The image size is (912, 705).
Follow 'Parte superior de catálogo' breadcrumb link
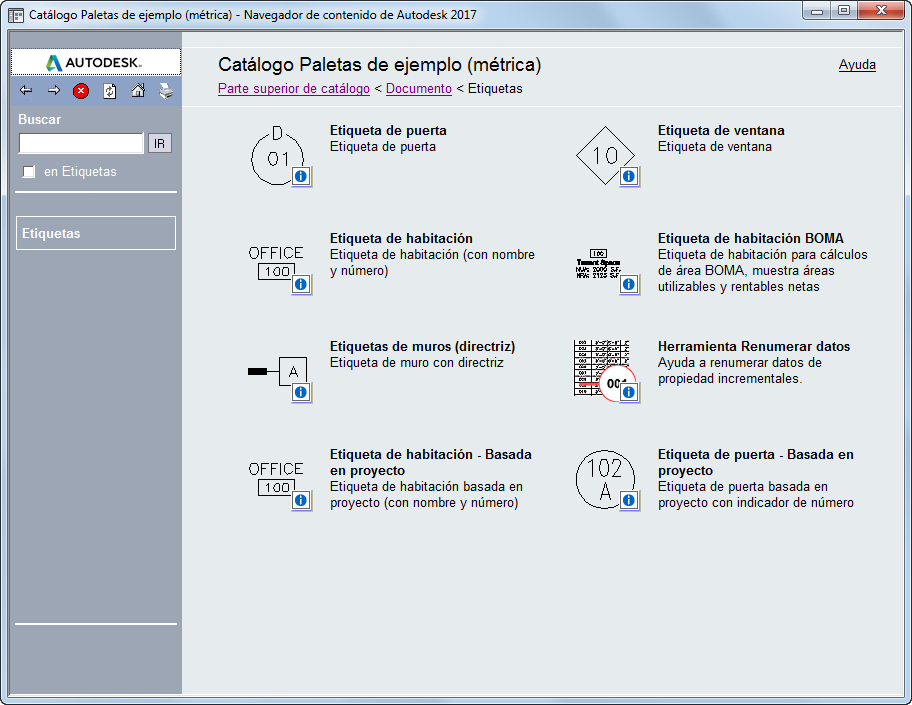coord(294,88)
